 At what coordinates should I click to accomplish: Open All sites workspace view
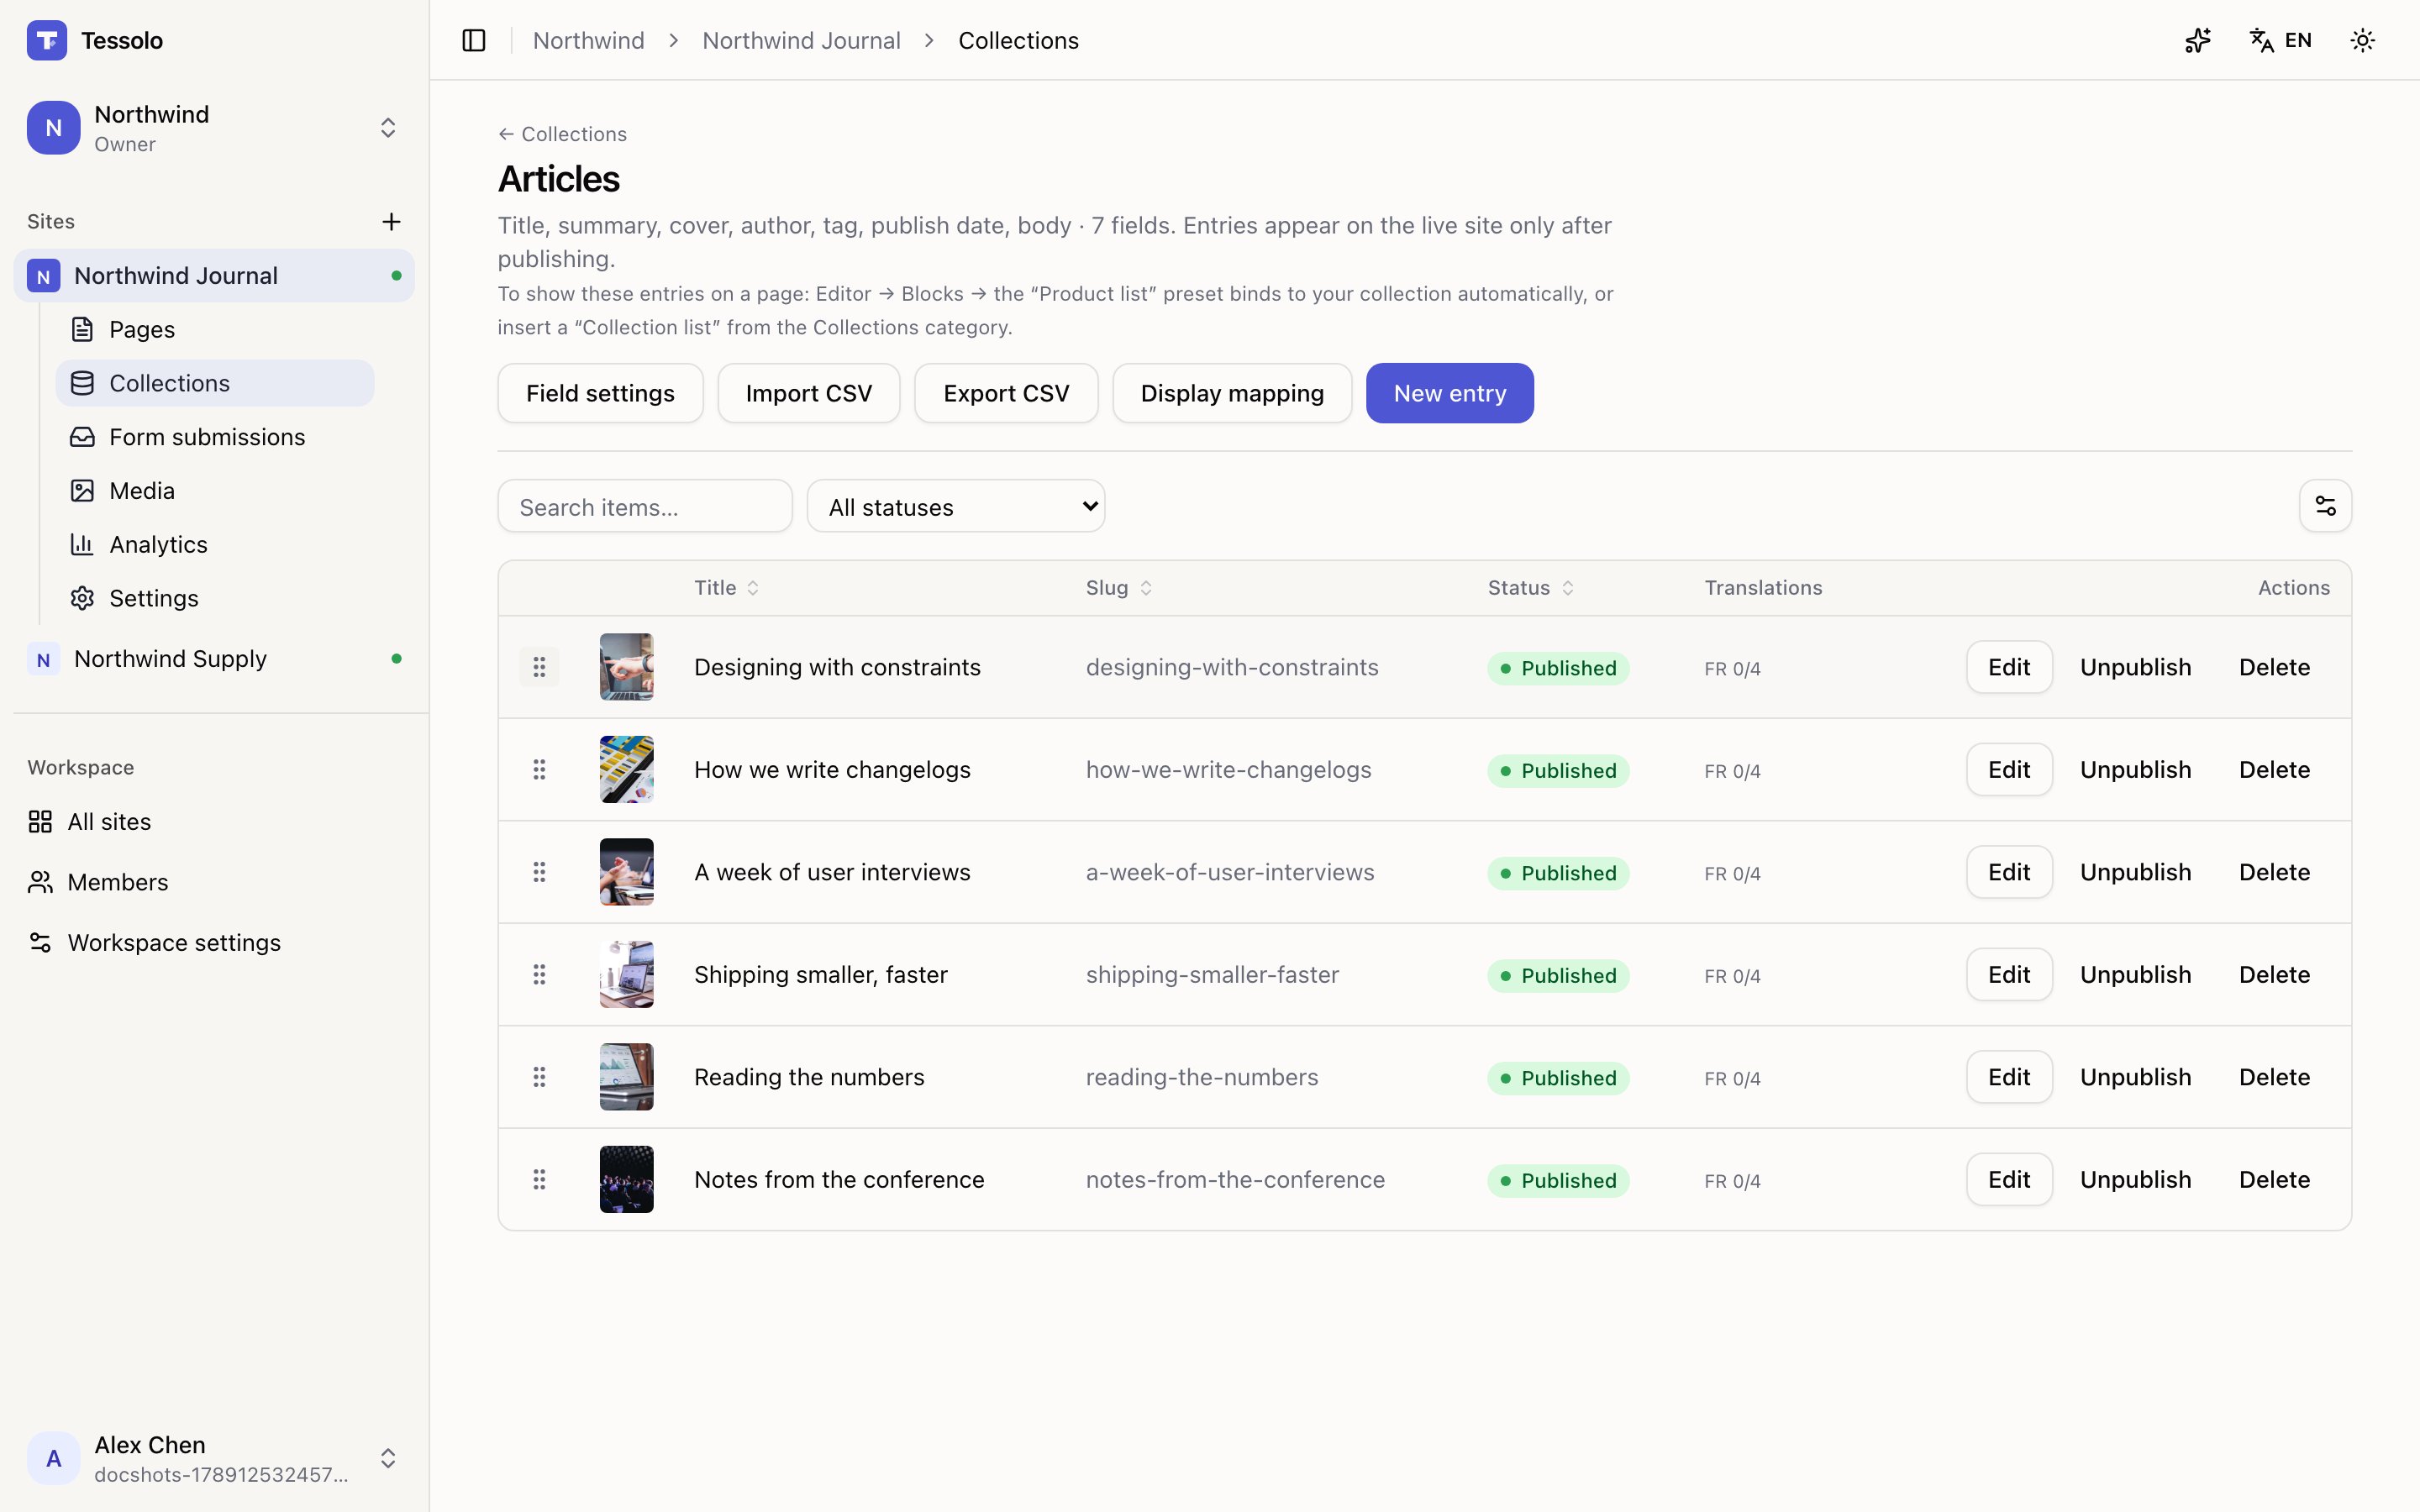214,822
